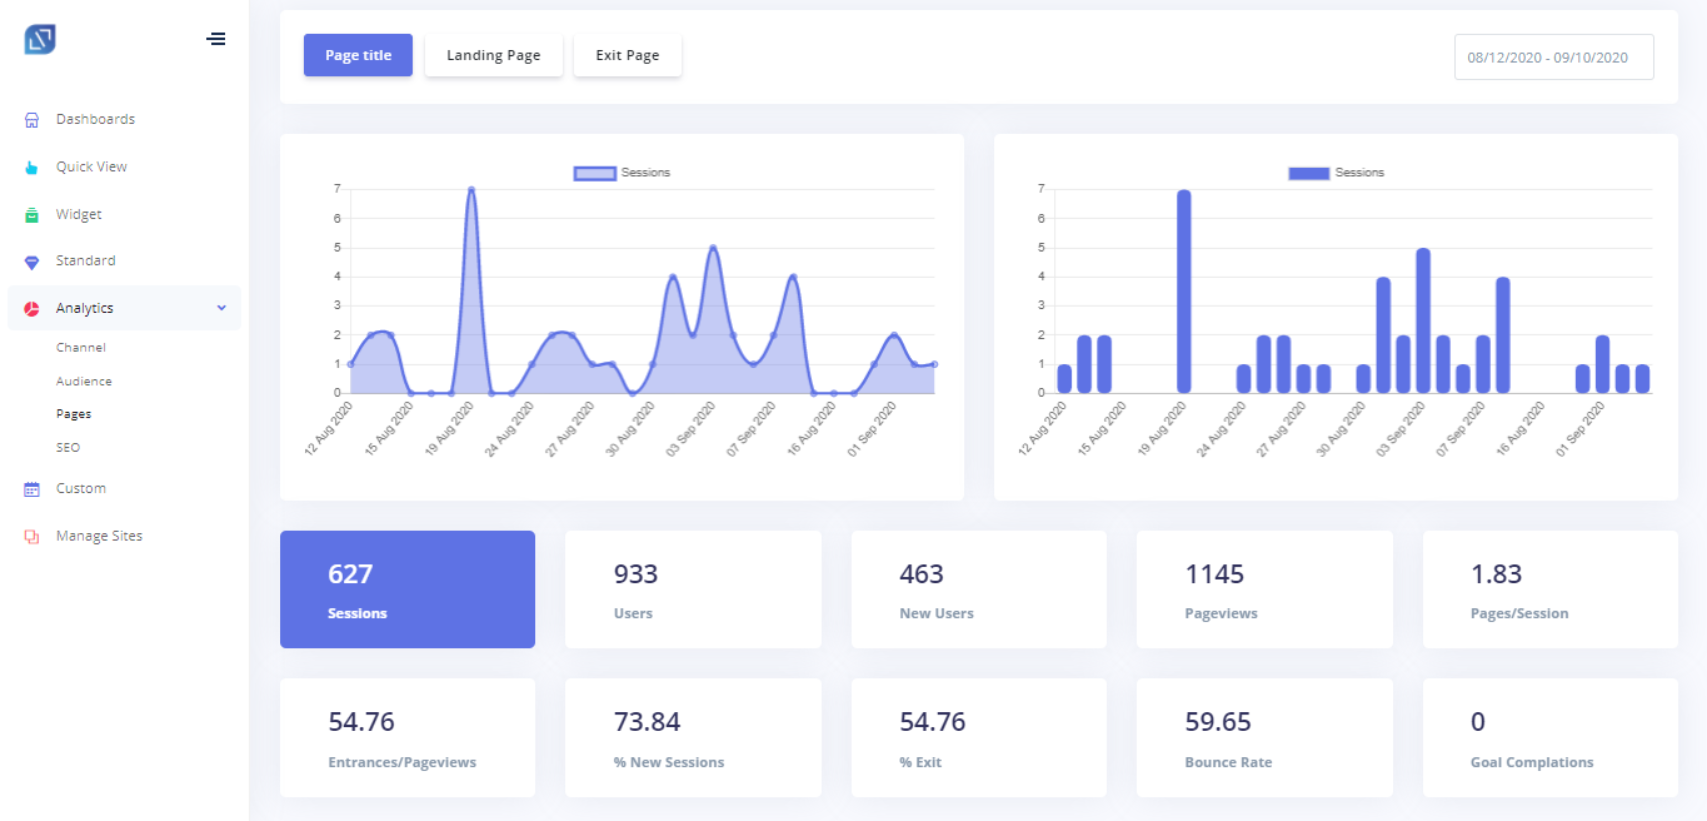Select the Widget icon in sidebar

[32, 215]
